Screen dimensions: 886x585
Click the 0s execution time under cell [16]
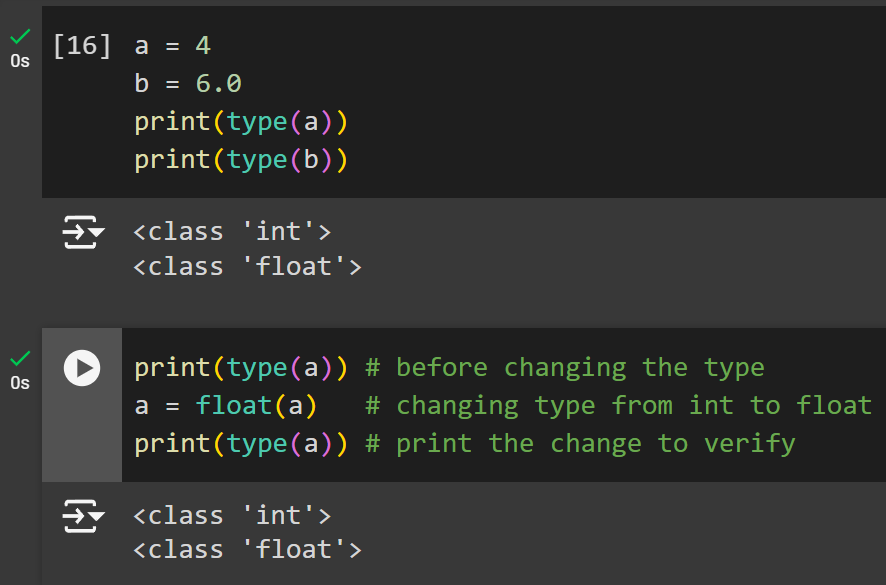(x=20, y=61)
